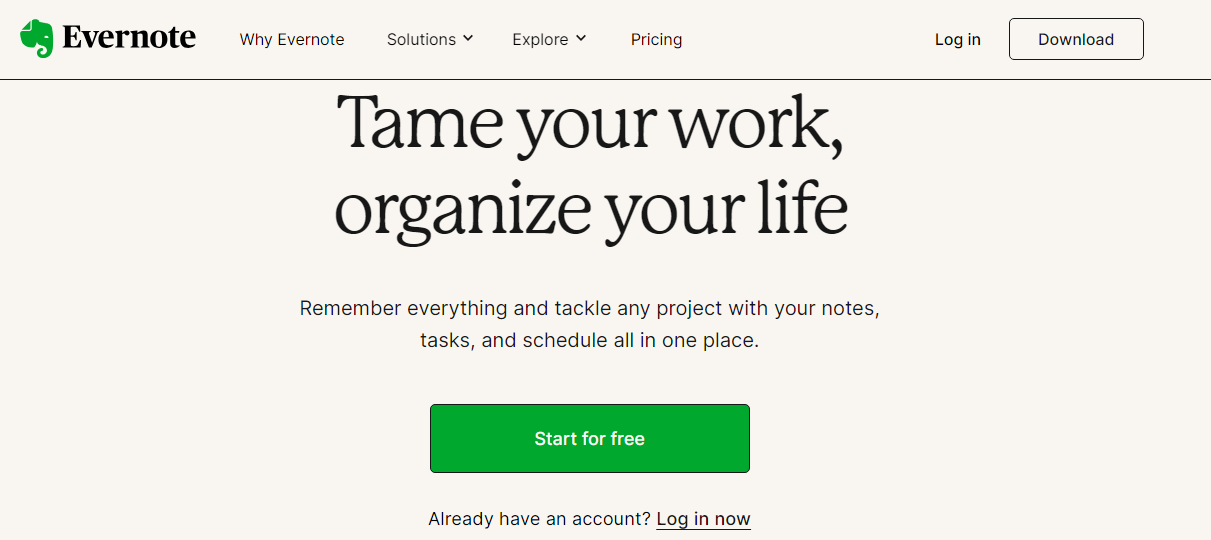Image resolution: width=1211 pixels, height=540 pixels.
Task: Click the "tasks, and schedule all" text line
Action: click(590, 340)
